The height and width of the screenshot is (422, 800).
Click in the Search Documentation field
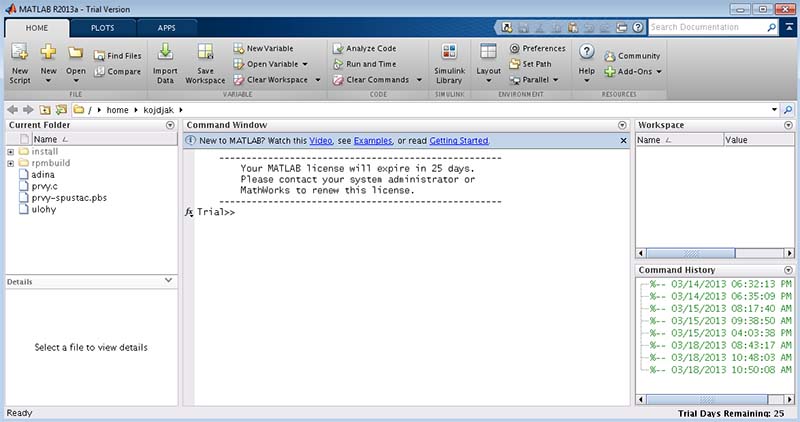708,27
